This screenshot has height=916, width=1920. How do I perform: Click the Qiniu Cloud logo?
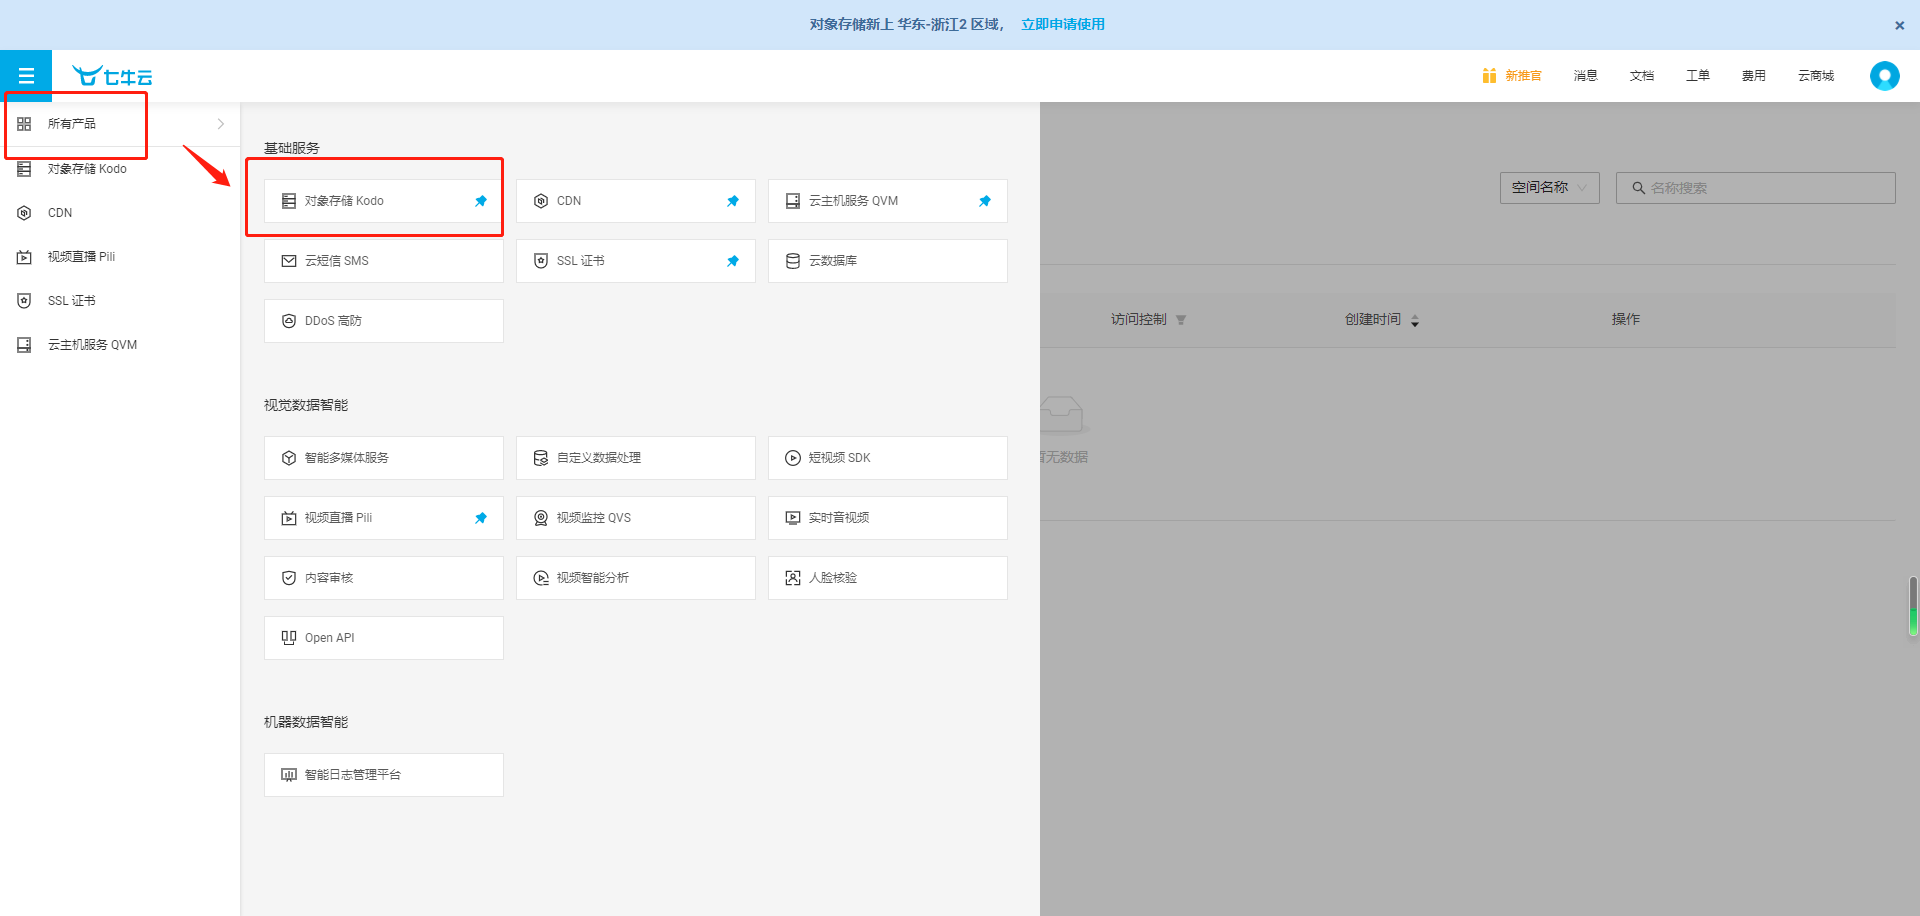pyautogui.click(x=112, y=76)
